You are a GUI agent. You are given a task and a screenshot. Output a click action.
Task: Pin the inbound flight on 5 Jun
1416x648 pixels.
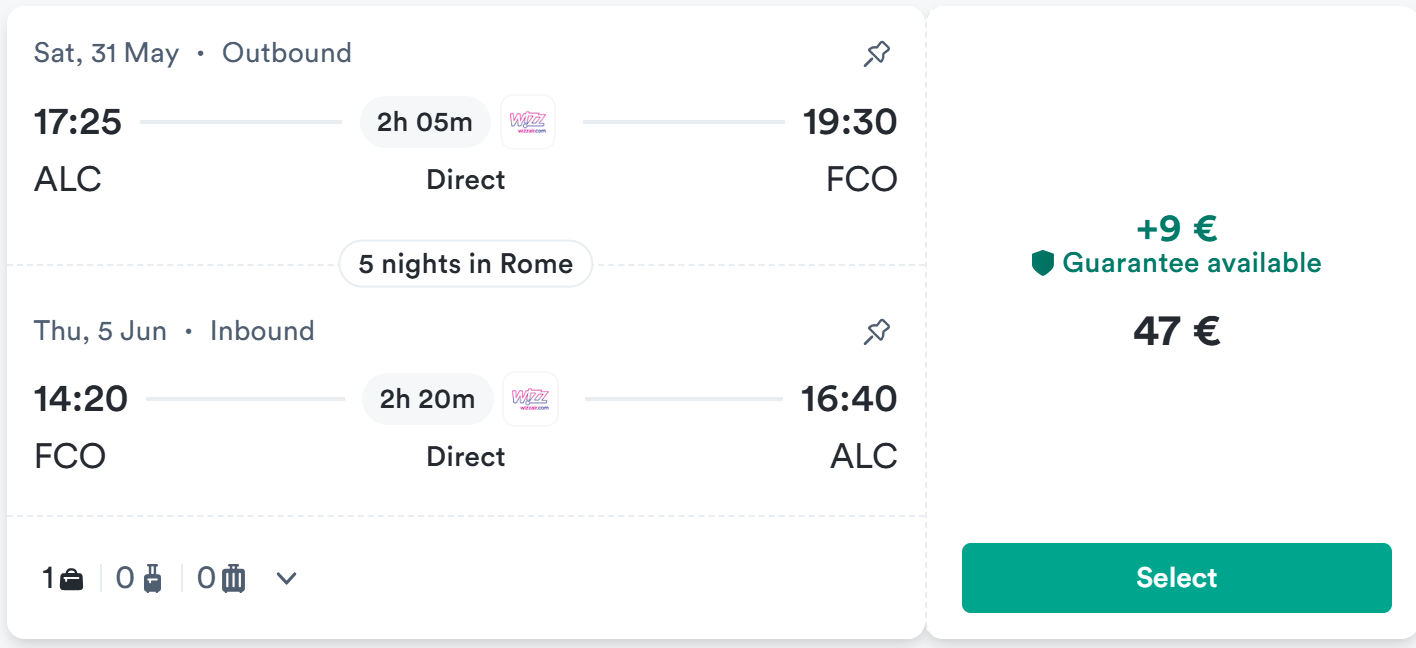click(877, 332)
